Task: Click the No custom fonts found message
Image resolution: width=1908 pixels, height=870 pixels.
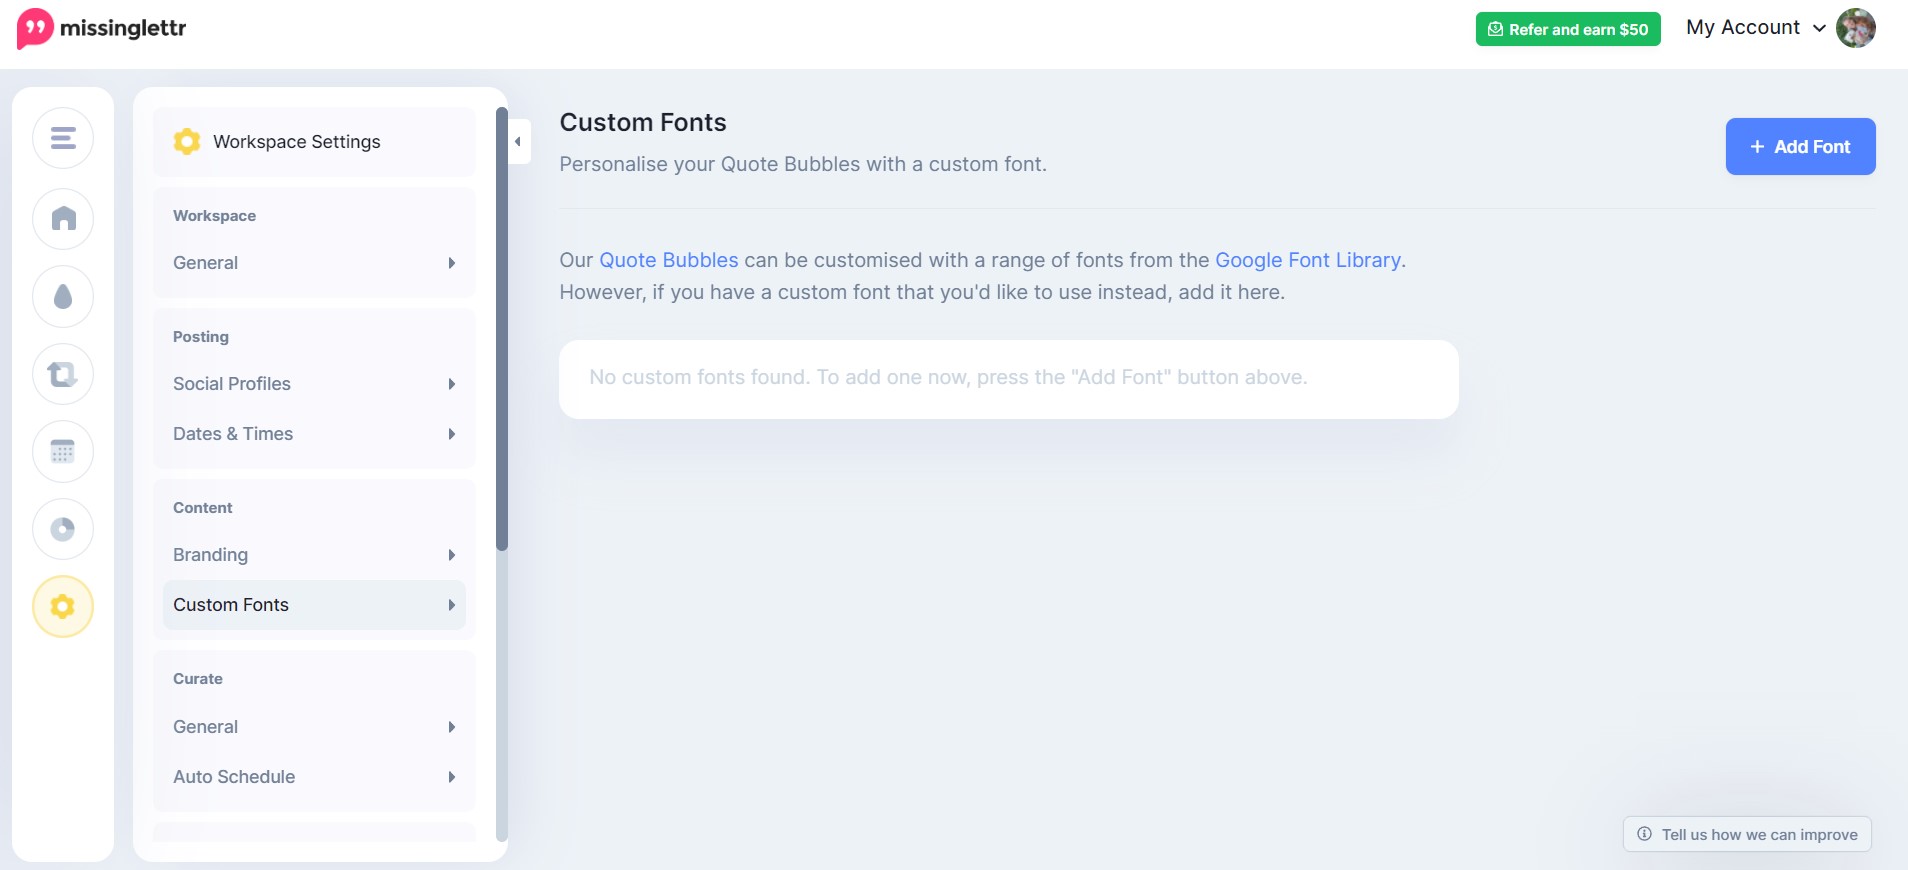Action: (x=948, y=377)
